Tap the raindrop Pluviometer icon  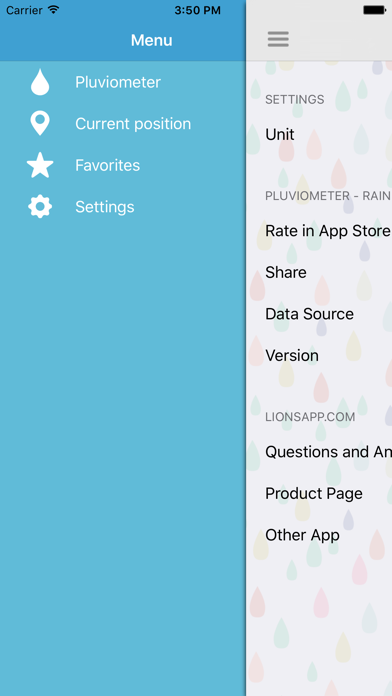coord(40,82)
